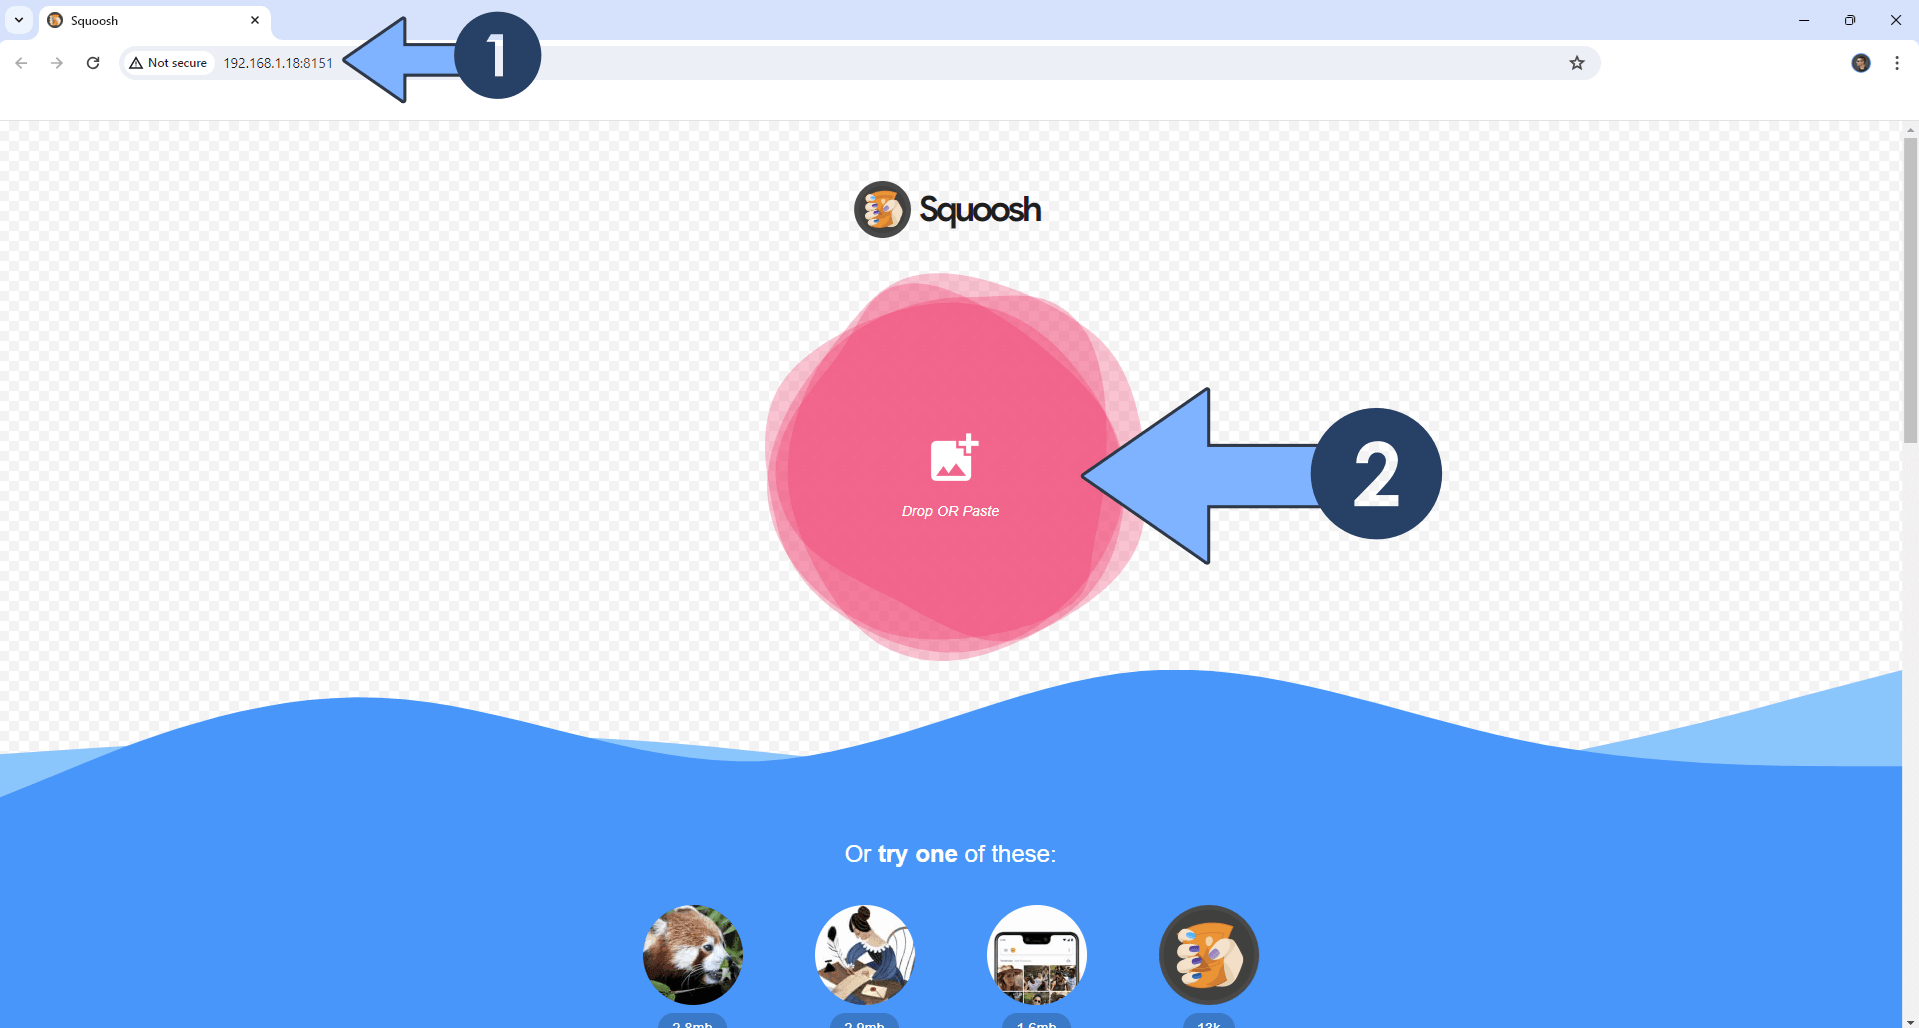This screenshot has height=1028, width=1919.
Task: Choose the artwork illustration sample image
Action: pyautogui.click(x=865, y=955)
